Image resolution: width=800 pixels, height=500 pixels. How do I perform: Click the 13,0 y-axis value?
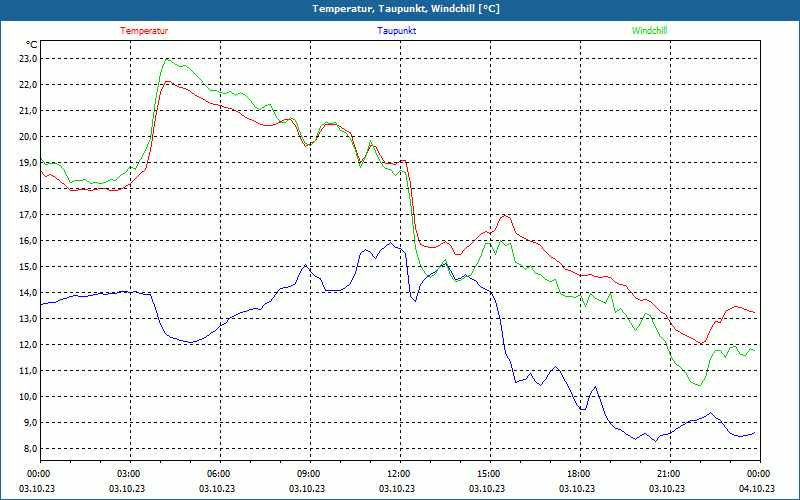(x=29, y=319)
